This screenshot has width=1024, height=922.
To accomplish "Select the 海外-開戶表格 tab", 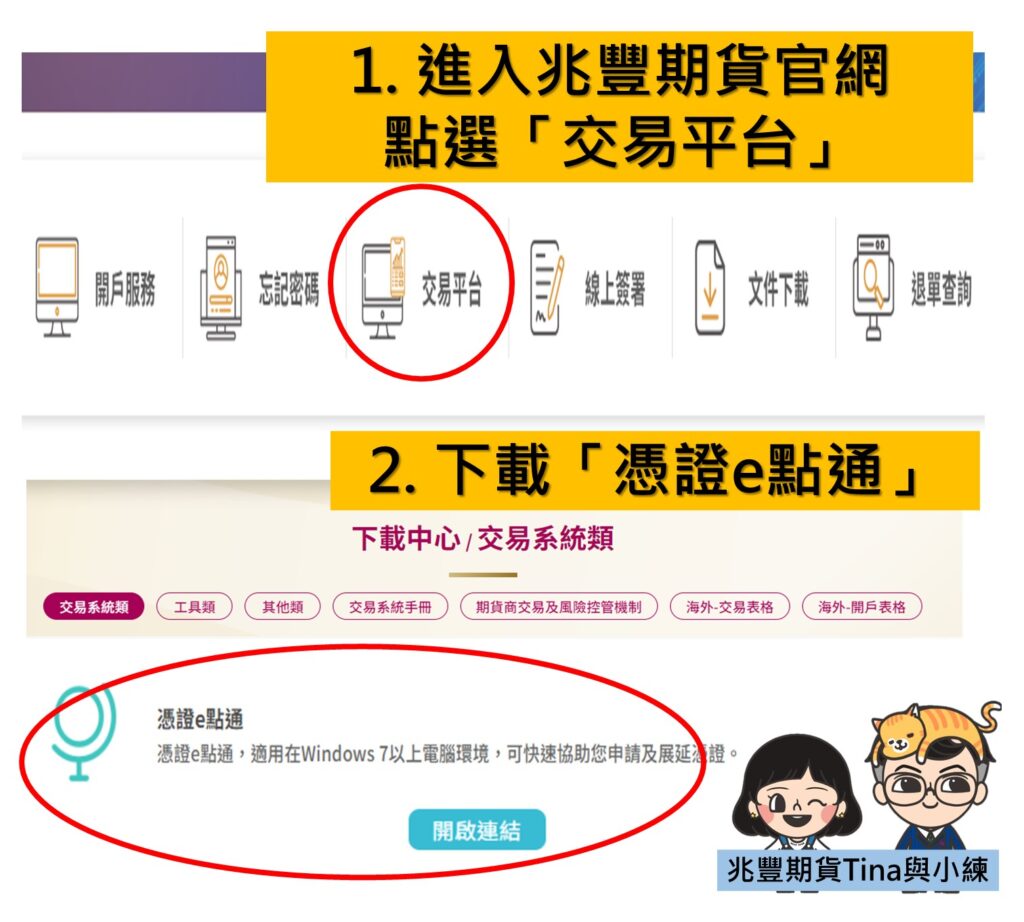I will pos(862,607).
